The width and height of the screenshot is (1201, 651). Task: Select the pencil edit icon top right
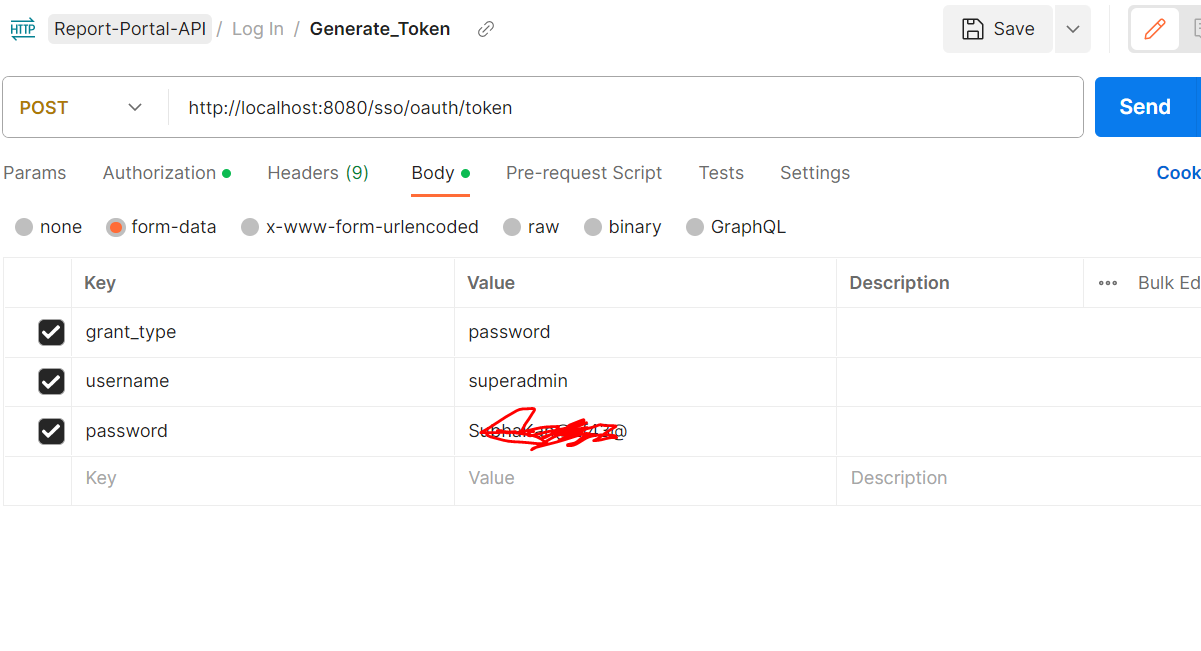tap(1157, 29)
